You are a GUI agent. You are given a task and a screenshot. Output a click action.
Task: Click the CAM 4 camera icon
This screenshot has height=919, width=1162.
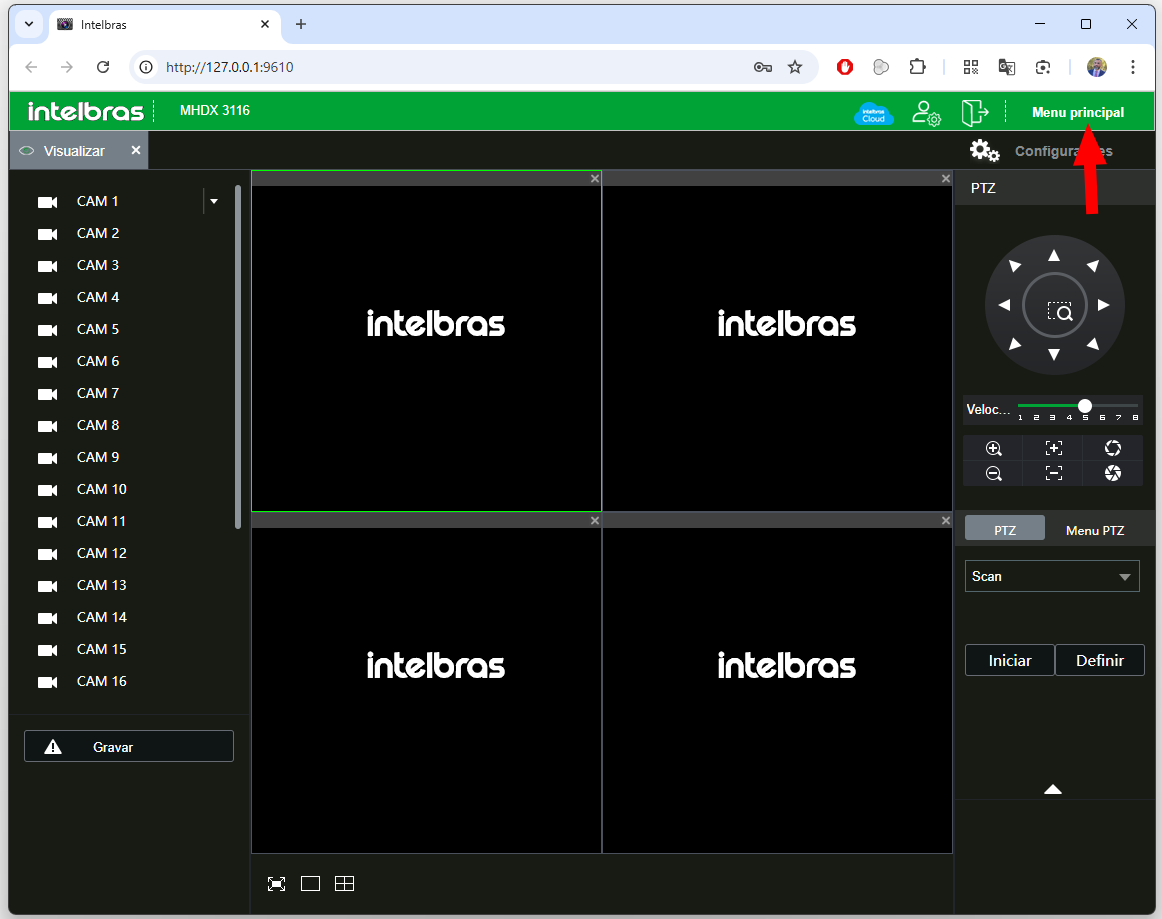47,298
